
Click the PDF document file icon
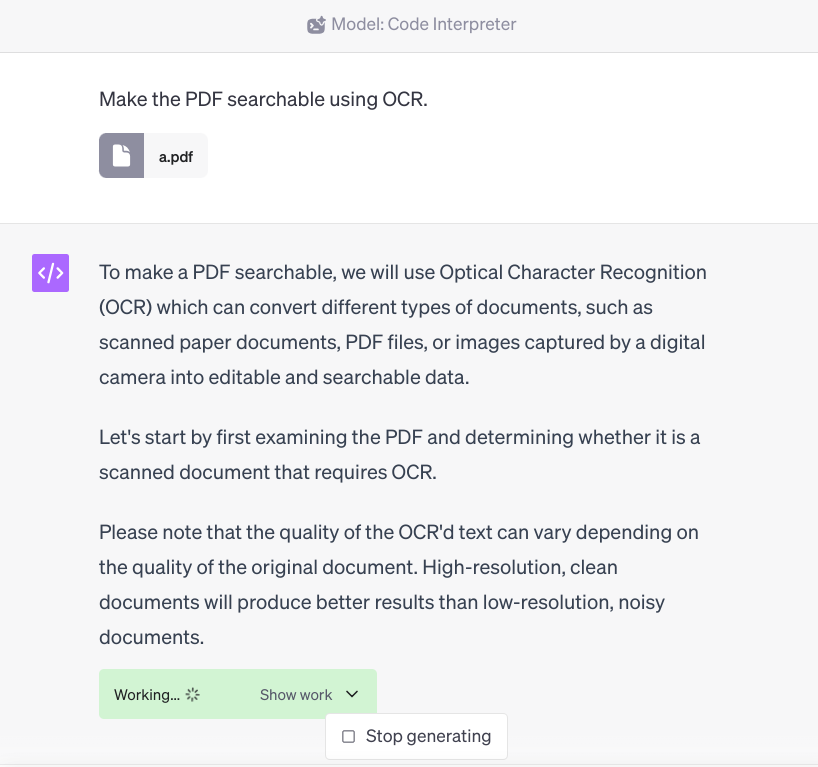121,156
